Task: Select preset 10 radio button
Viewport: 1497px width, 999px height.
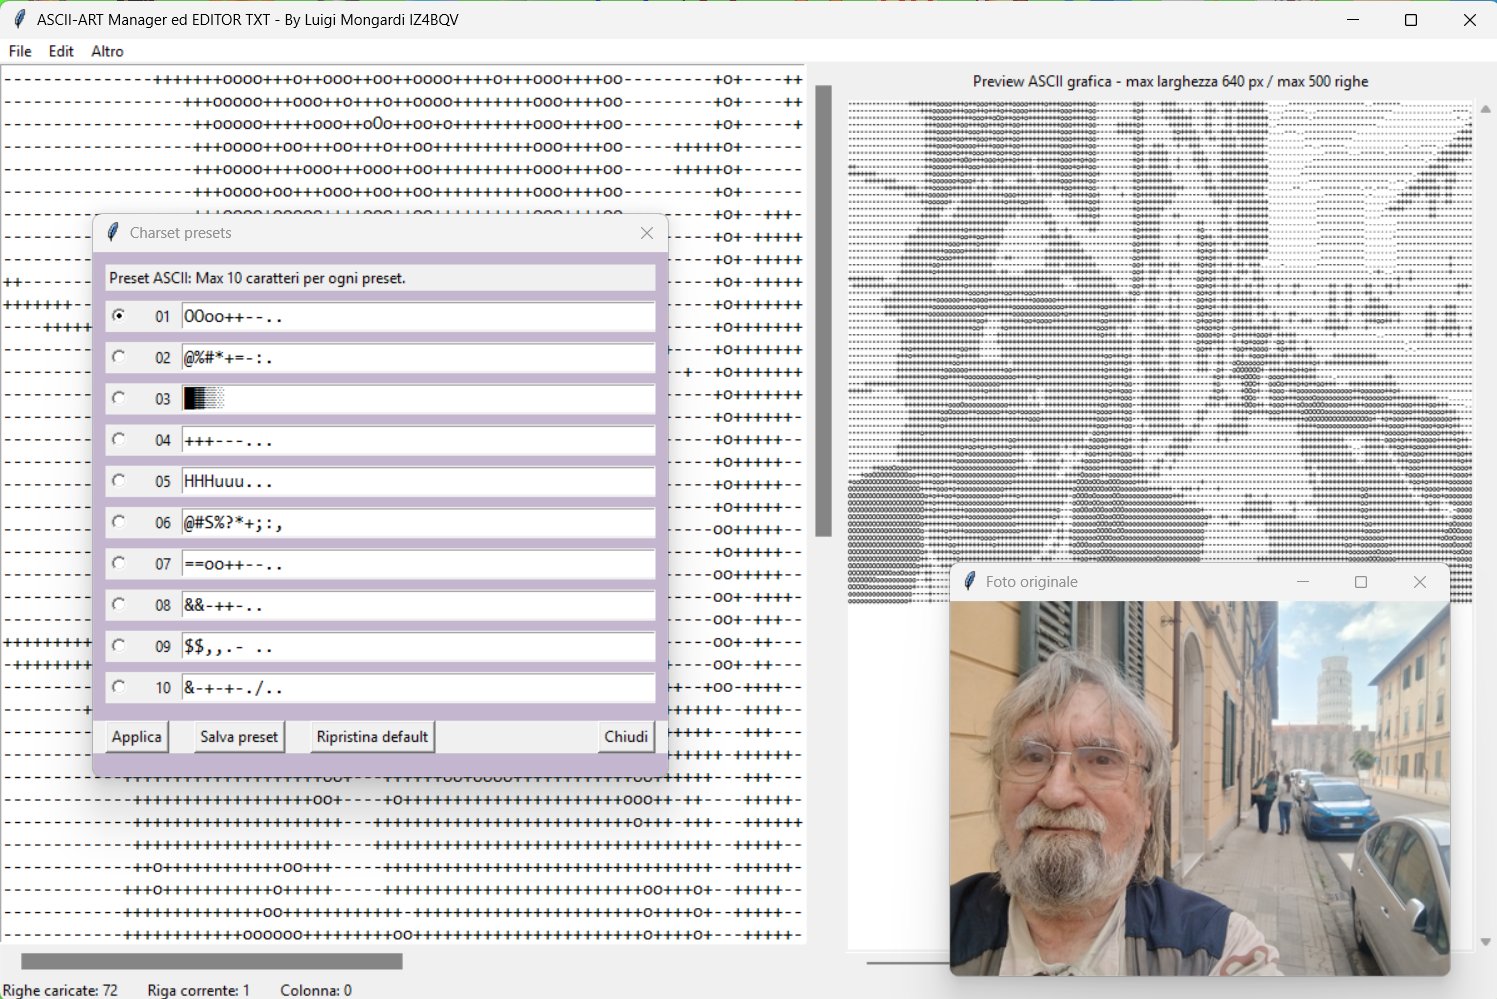Action: click(119, 687)
